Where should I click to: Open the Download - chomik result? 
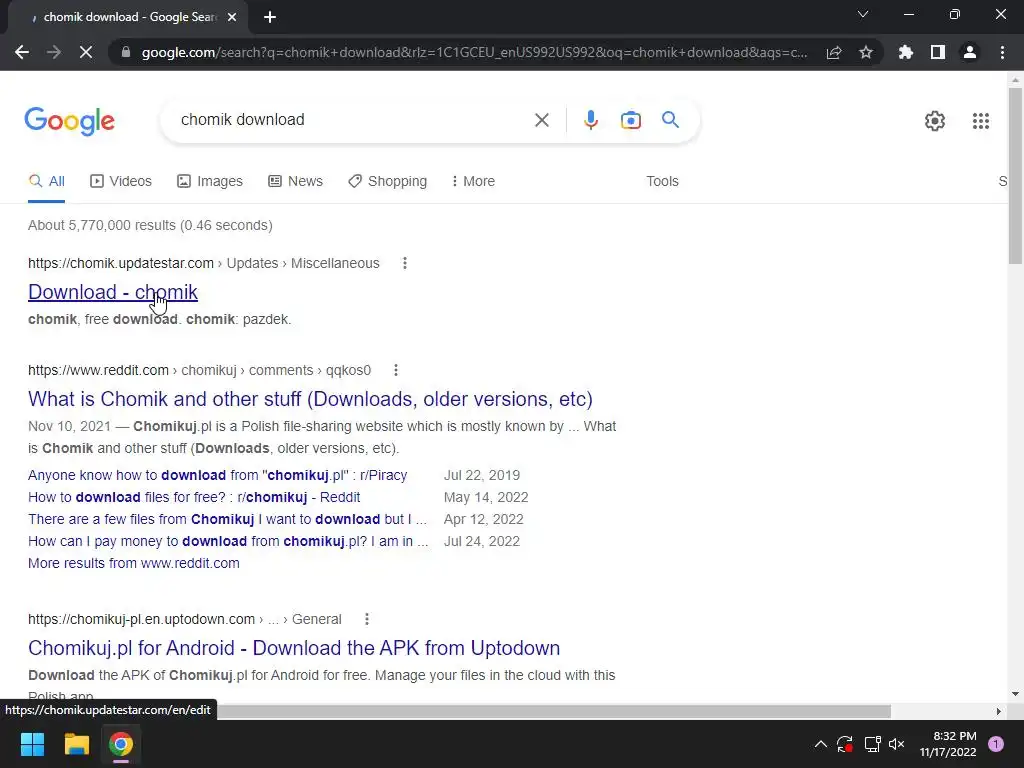pos(113,293)
